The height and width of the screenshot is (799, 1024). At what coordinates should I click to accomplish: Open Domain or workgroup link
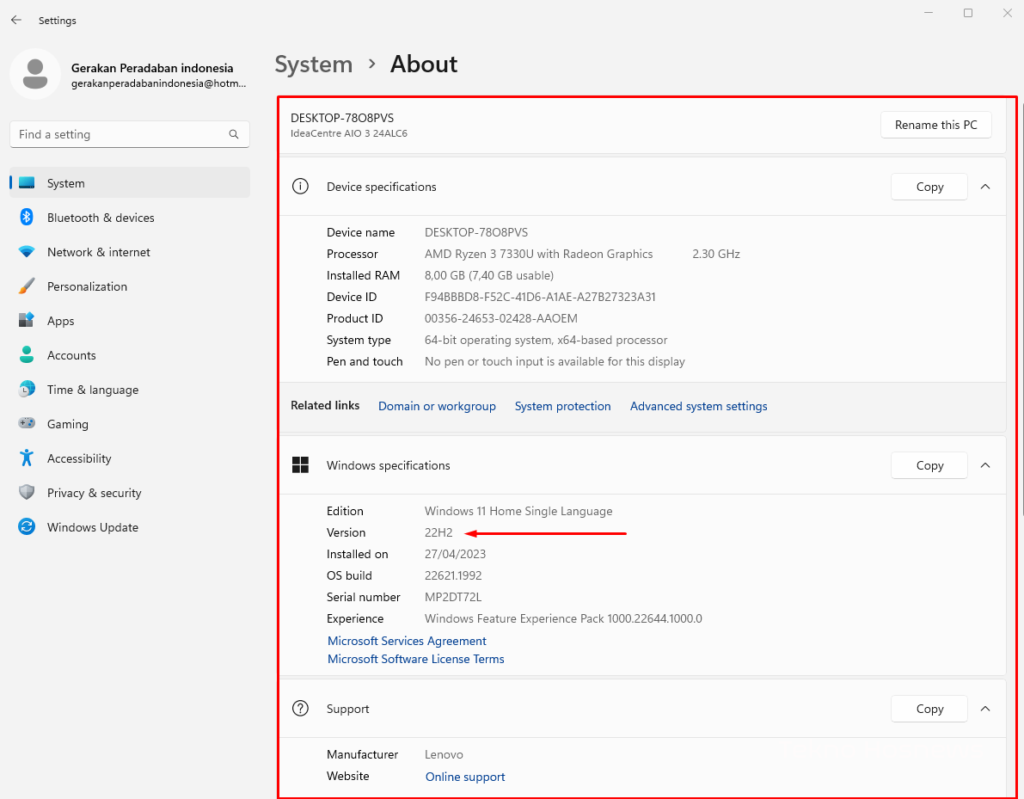(x=437, y=406)
